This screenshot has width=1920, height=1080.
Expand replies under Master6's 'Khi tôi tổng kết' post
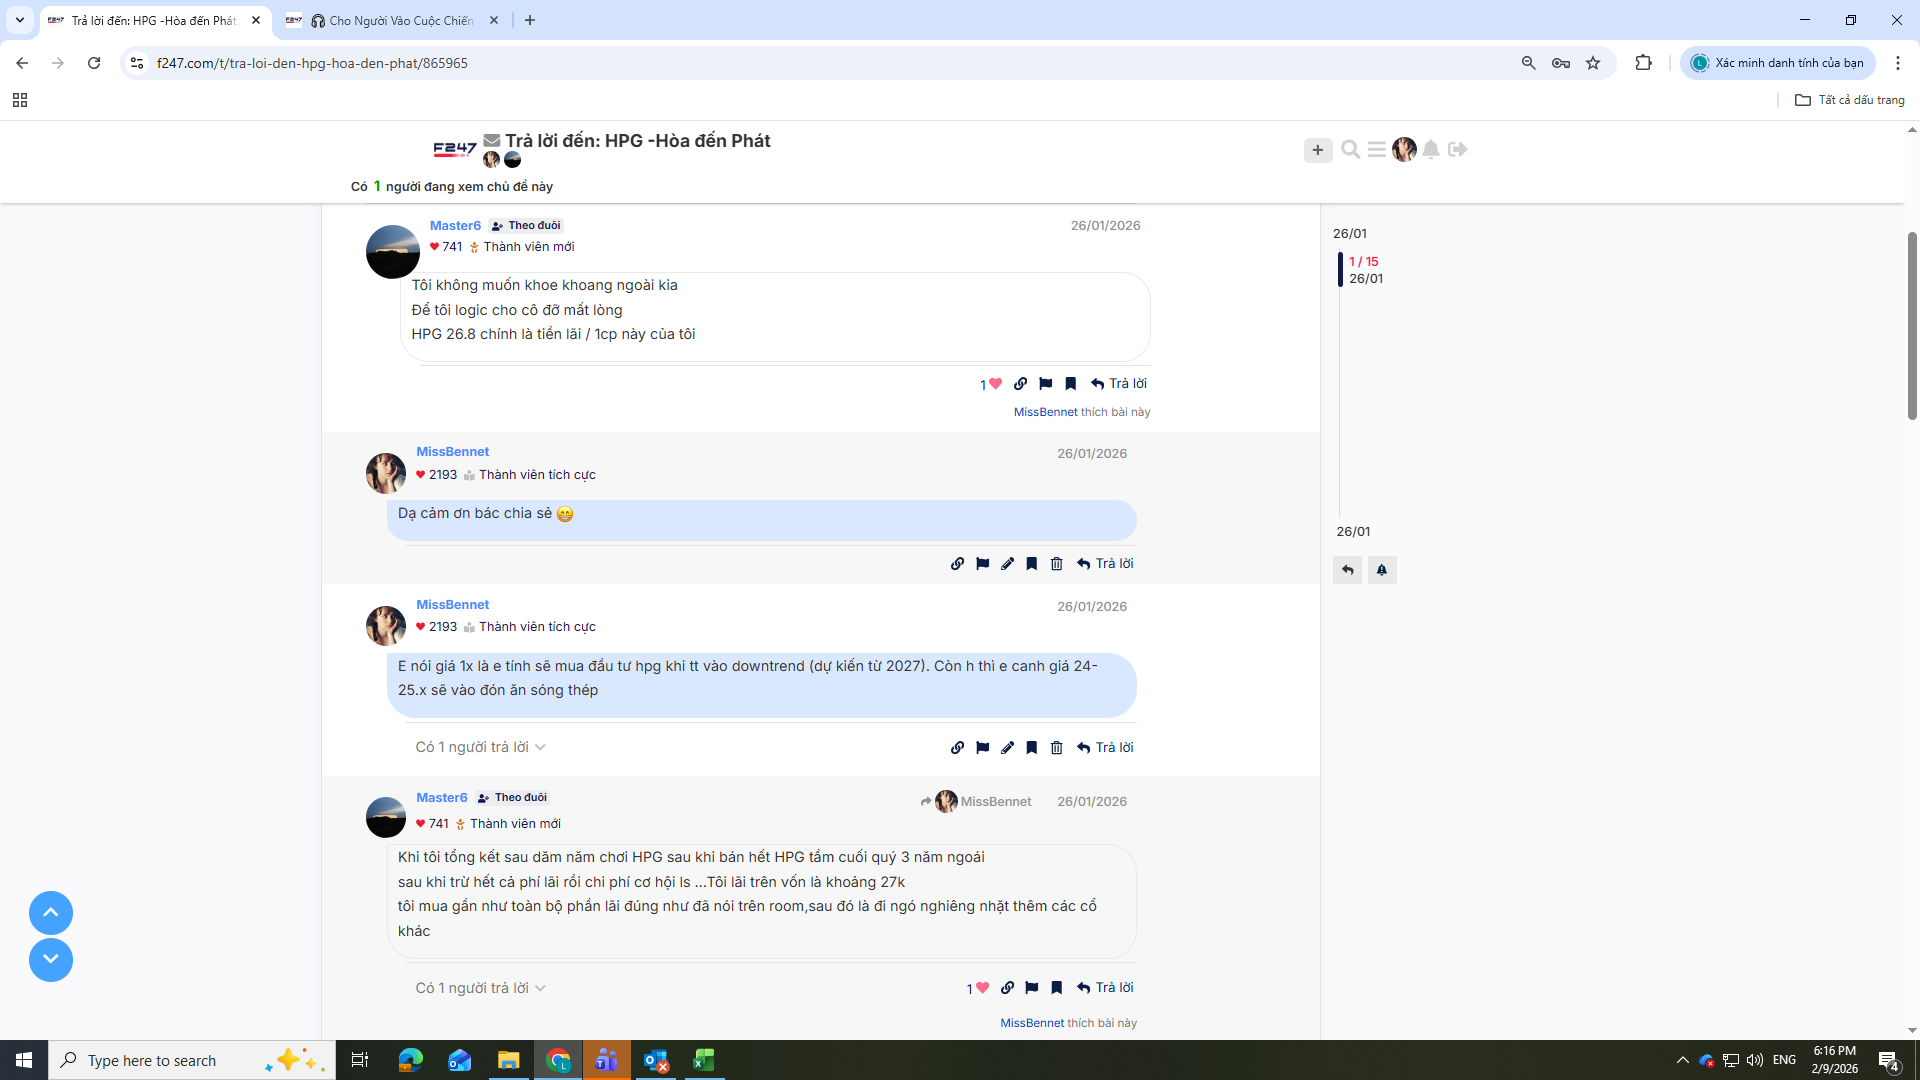[x=480, y=988]
